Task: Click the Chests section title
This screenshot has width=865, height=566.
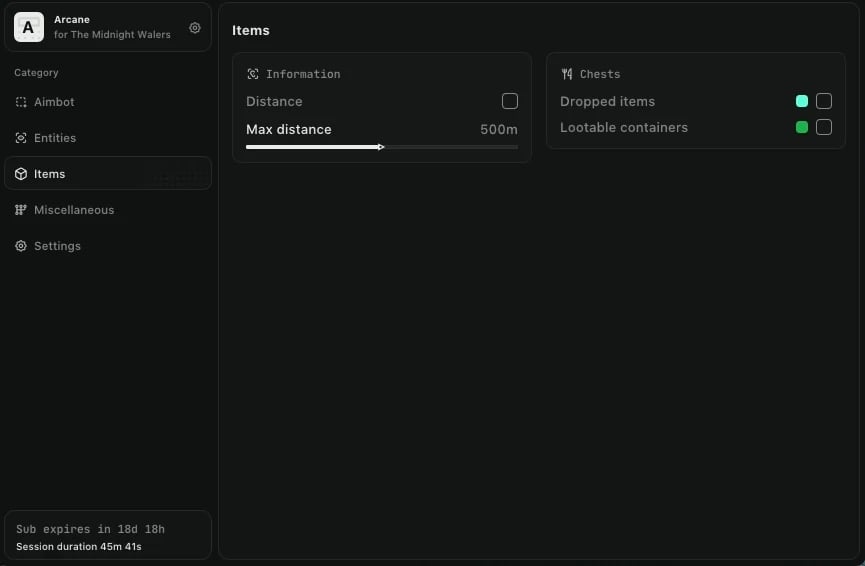Action: click(x=600, y=74)
